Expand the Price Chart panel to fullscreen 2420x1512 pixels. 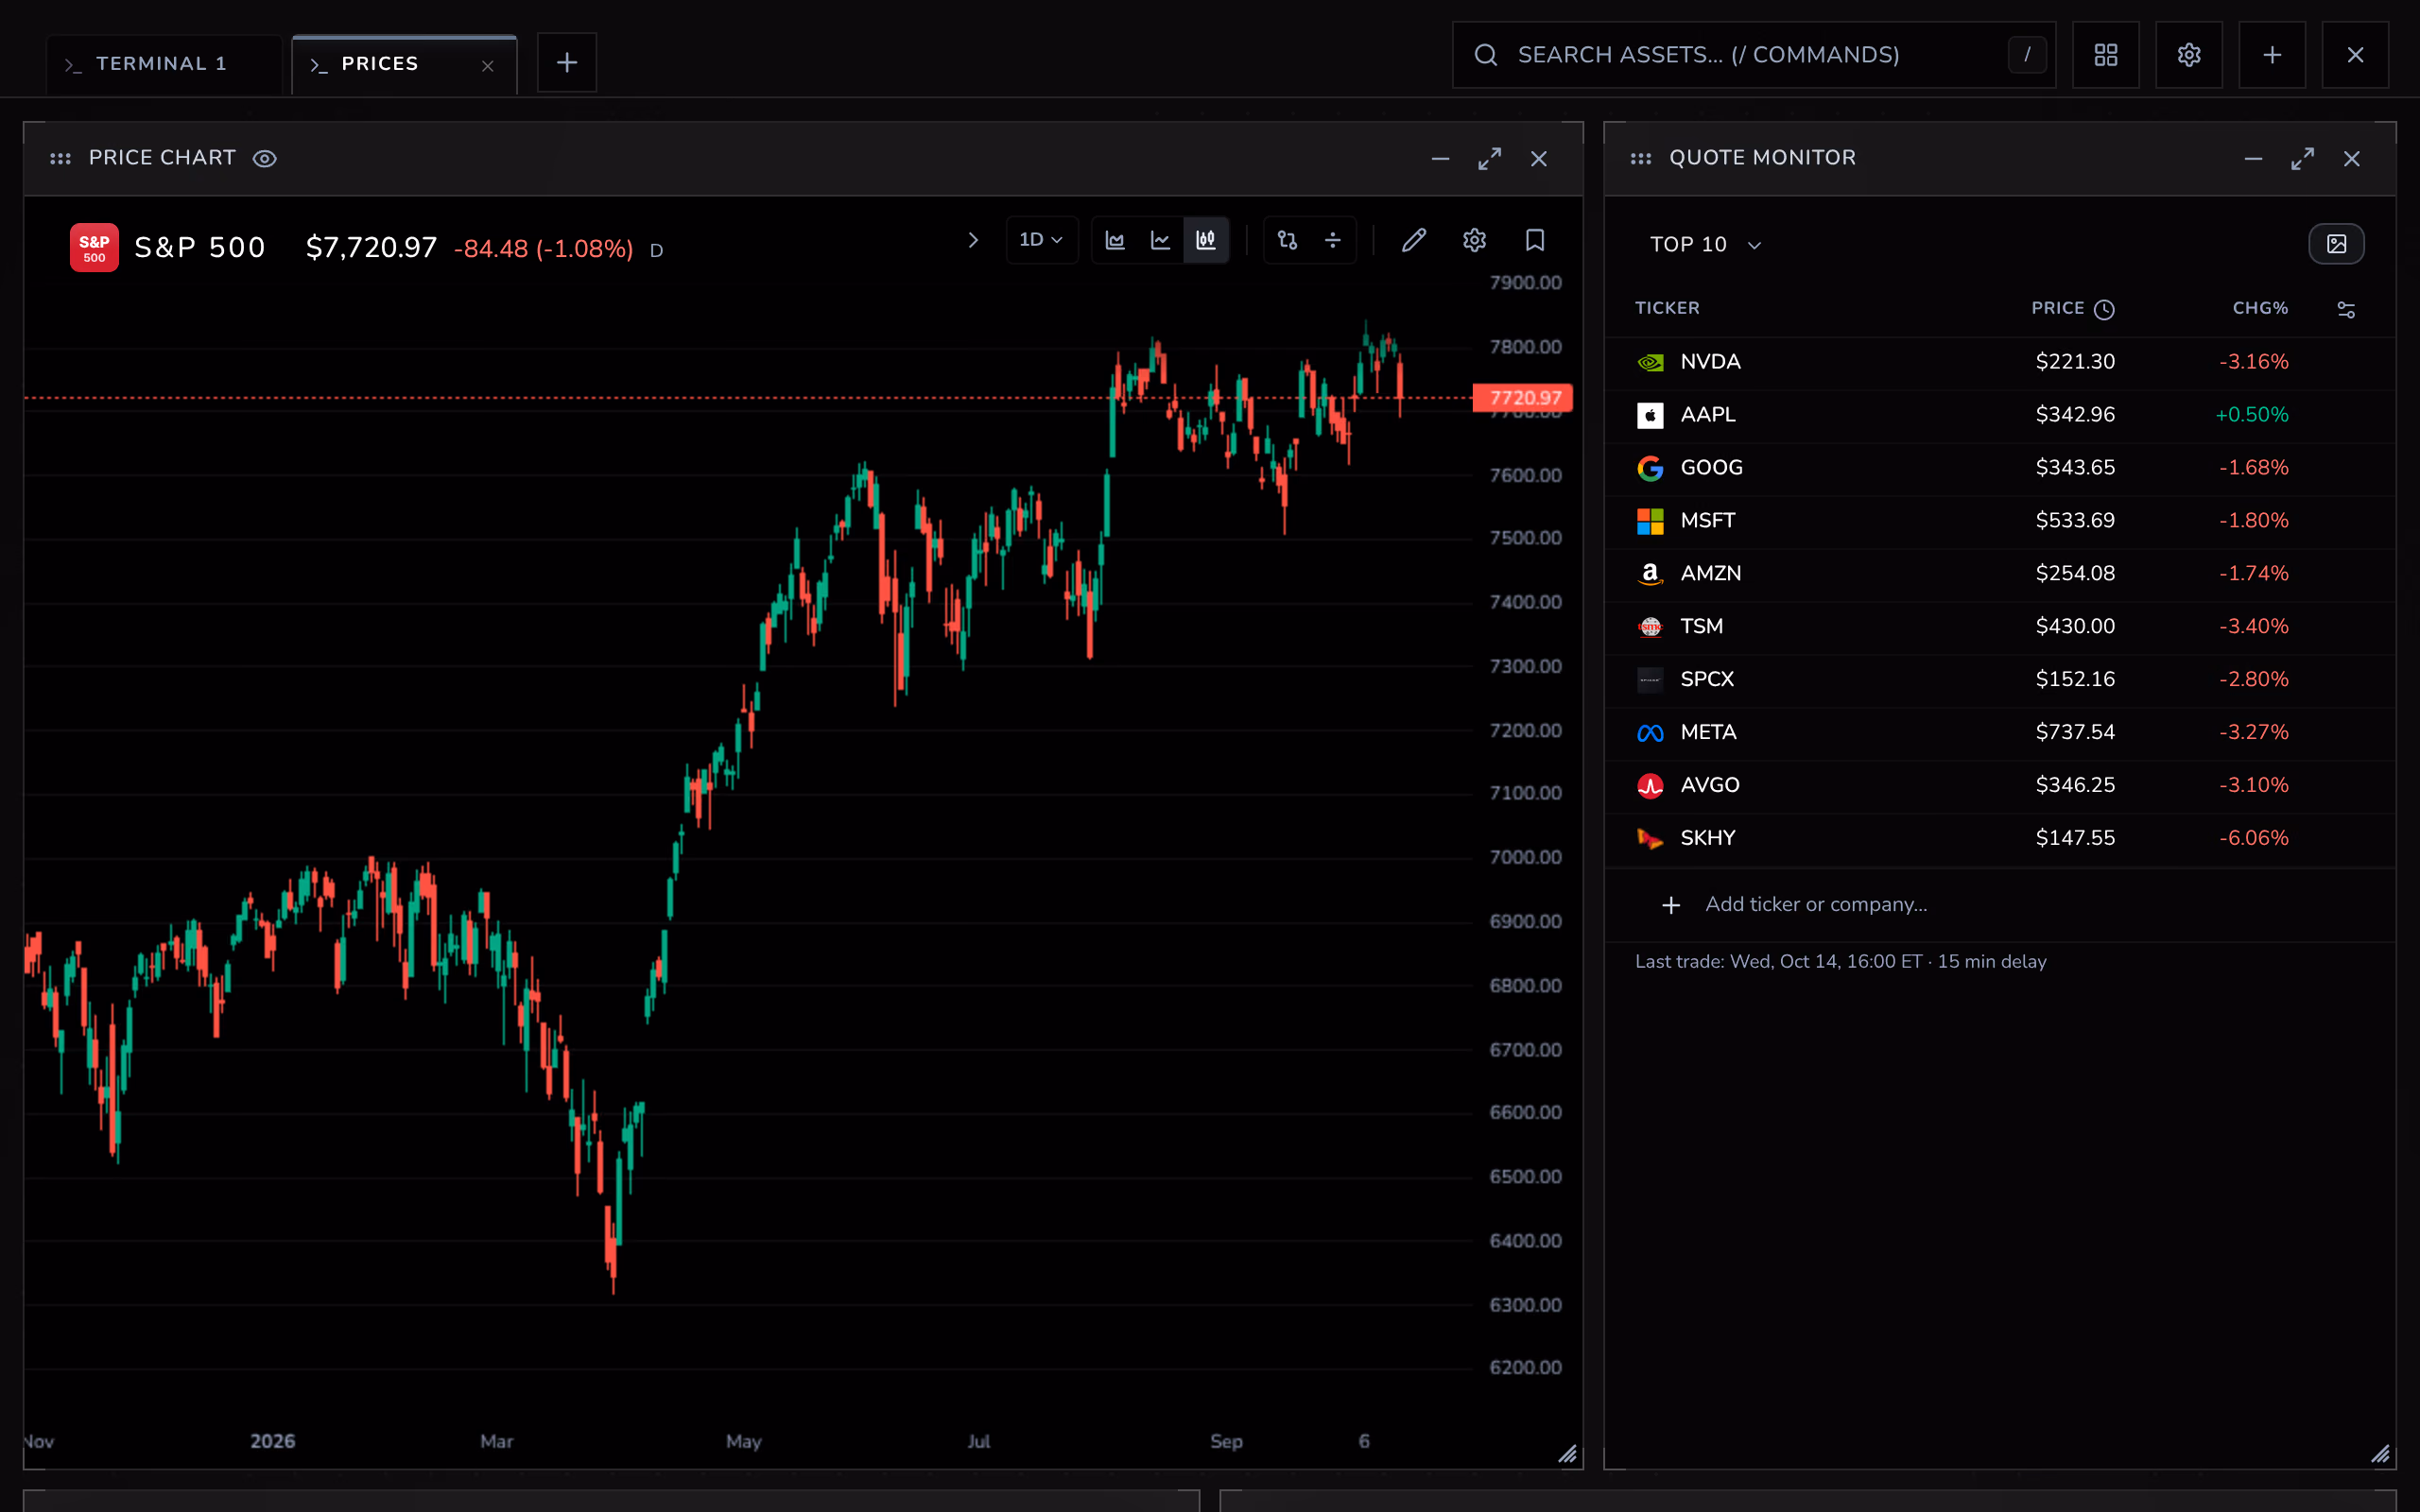[x=1490, y=159]
